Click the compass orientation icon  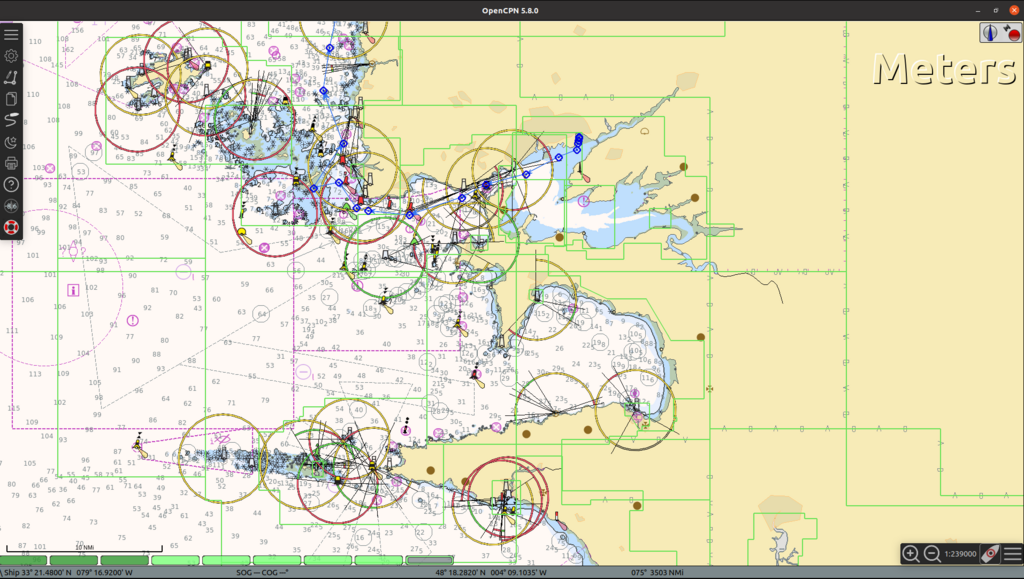[x=990, y=33]
